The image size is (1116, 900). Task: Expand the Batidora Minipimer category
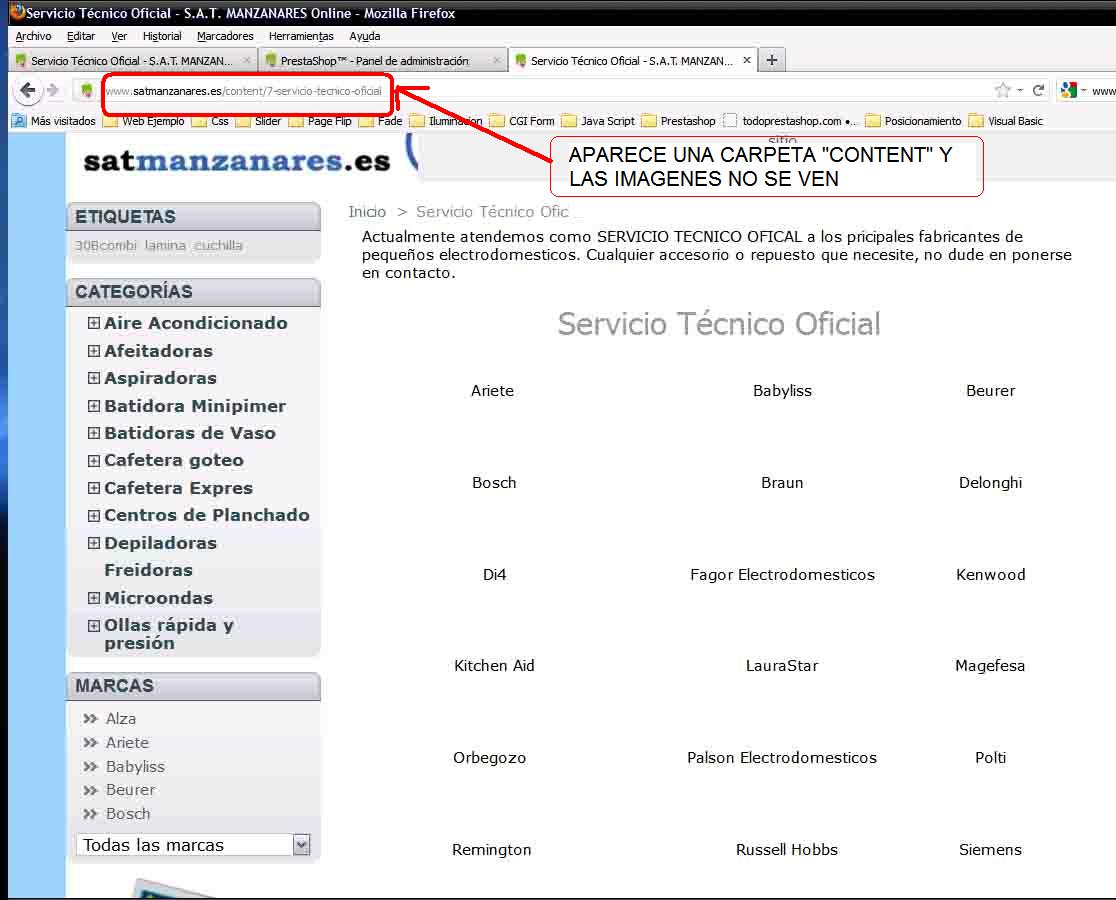[93, 406]
